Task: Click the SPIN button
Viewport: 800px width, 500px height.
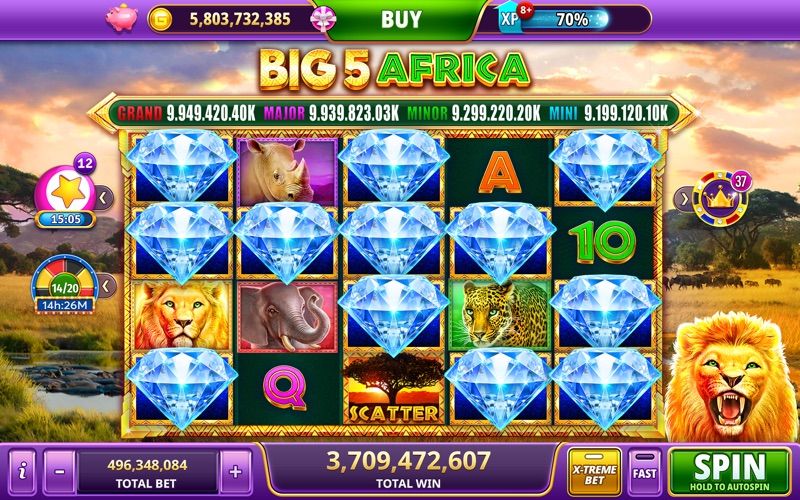Action: click(x=730, y=472)
